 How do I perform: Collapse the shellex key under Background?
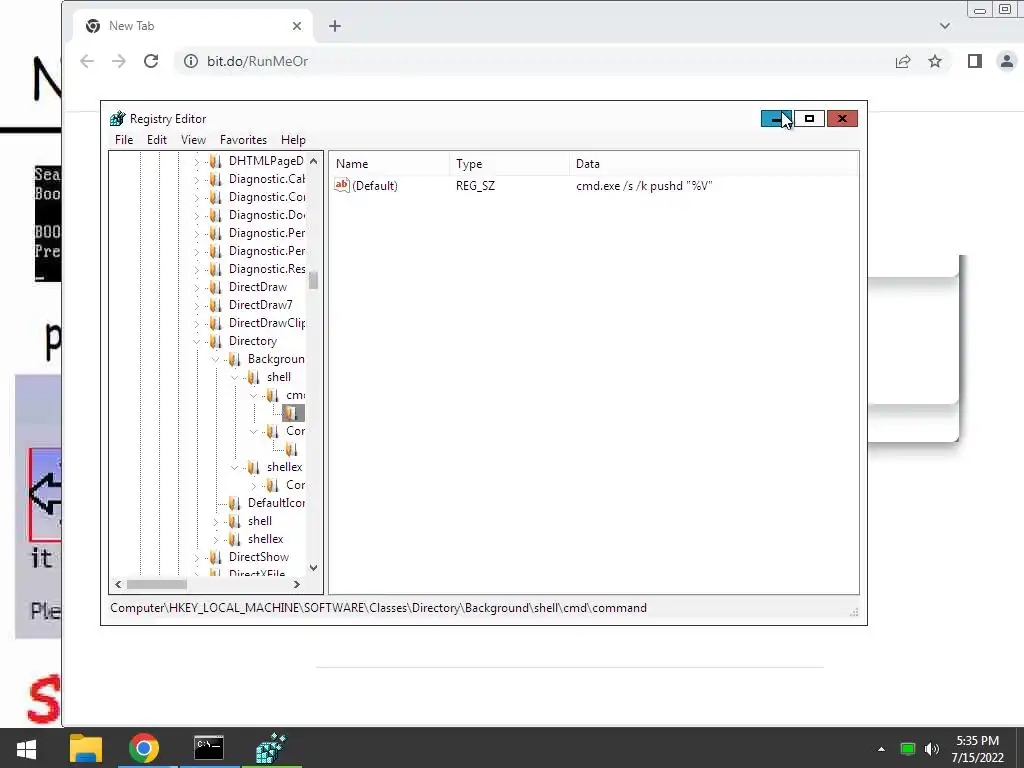click(x=234, y=467)
